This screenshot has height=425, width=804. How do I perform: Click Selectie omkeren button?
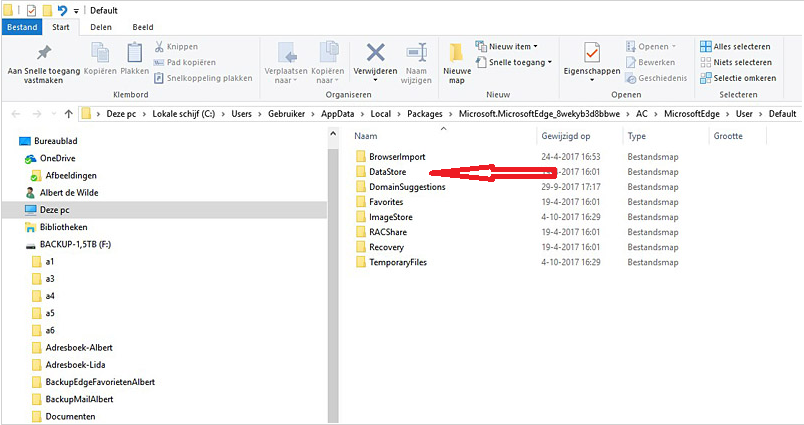tap(738, 77)
